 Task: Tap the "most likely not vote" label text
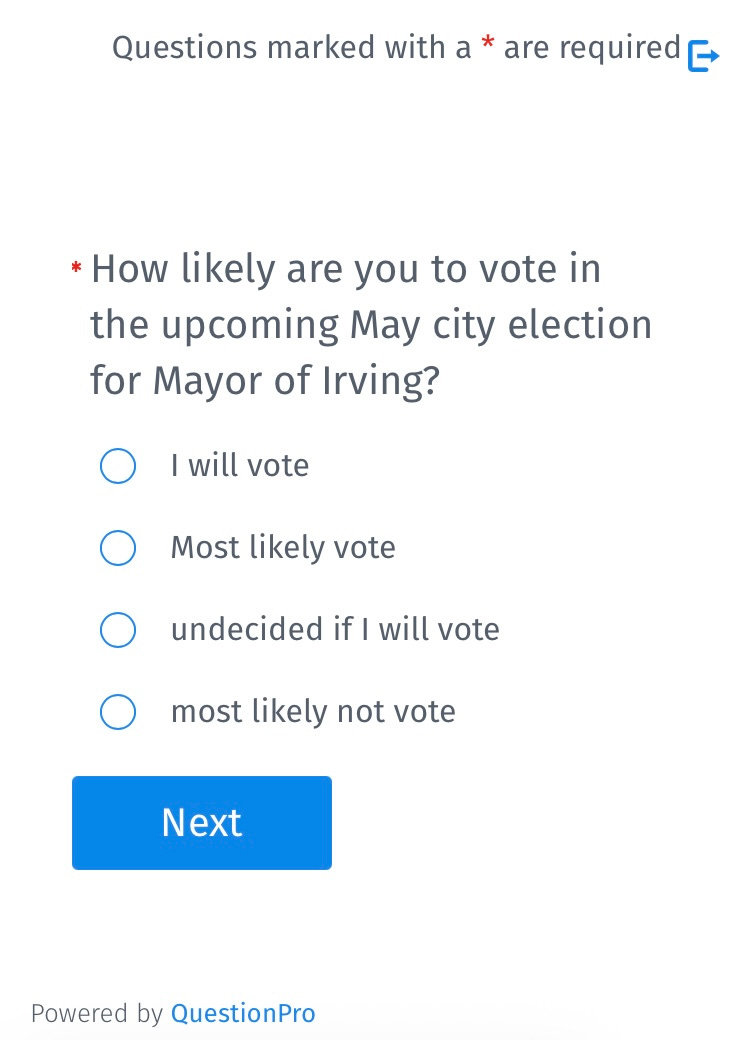click(x=313, y=712)
